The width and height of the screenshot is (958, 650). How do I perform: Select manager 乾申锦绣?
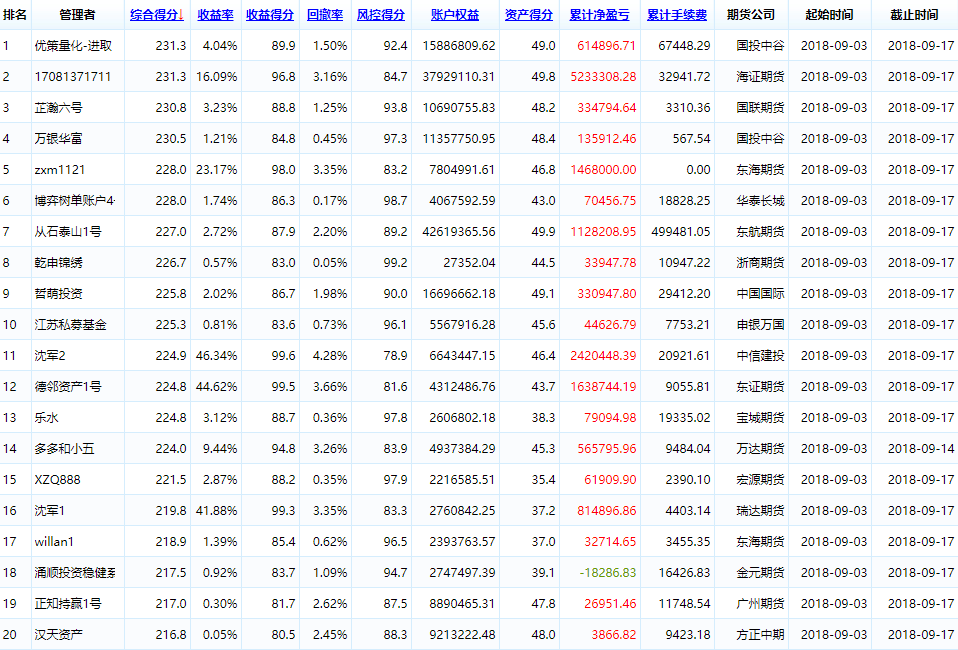58,263
